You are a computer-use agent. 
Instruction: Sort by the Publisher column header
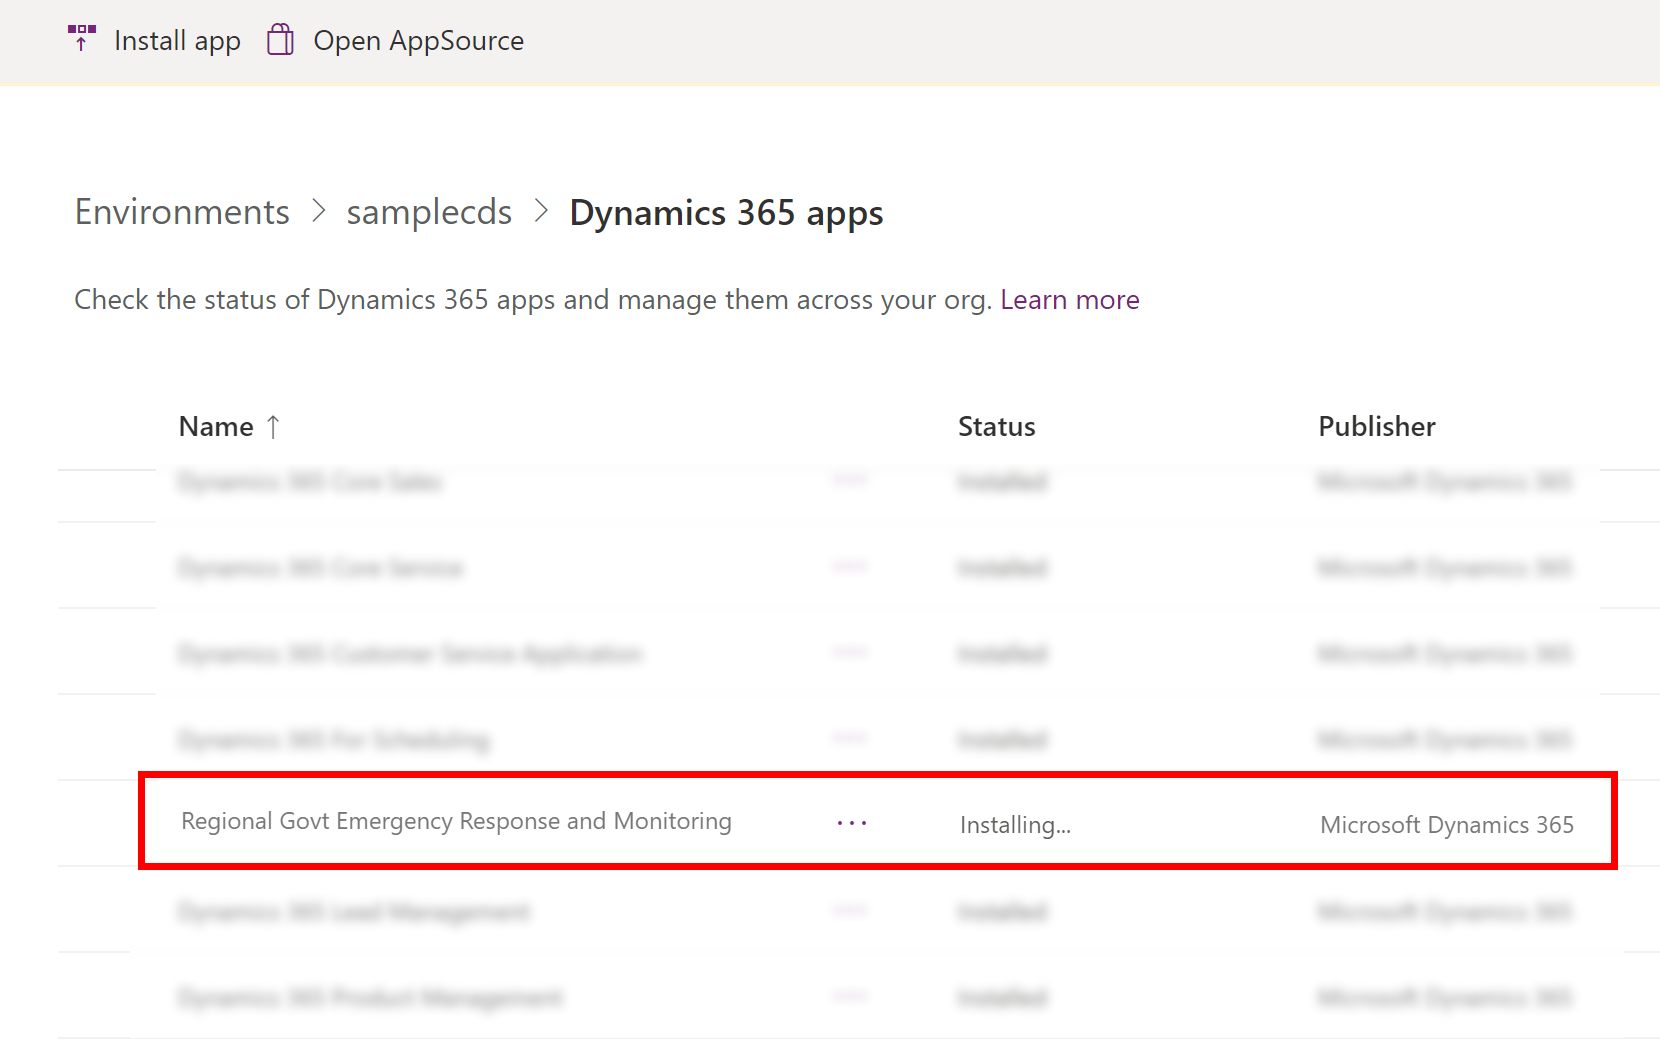[x=1376, y=427]
